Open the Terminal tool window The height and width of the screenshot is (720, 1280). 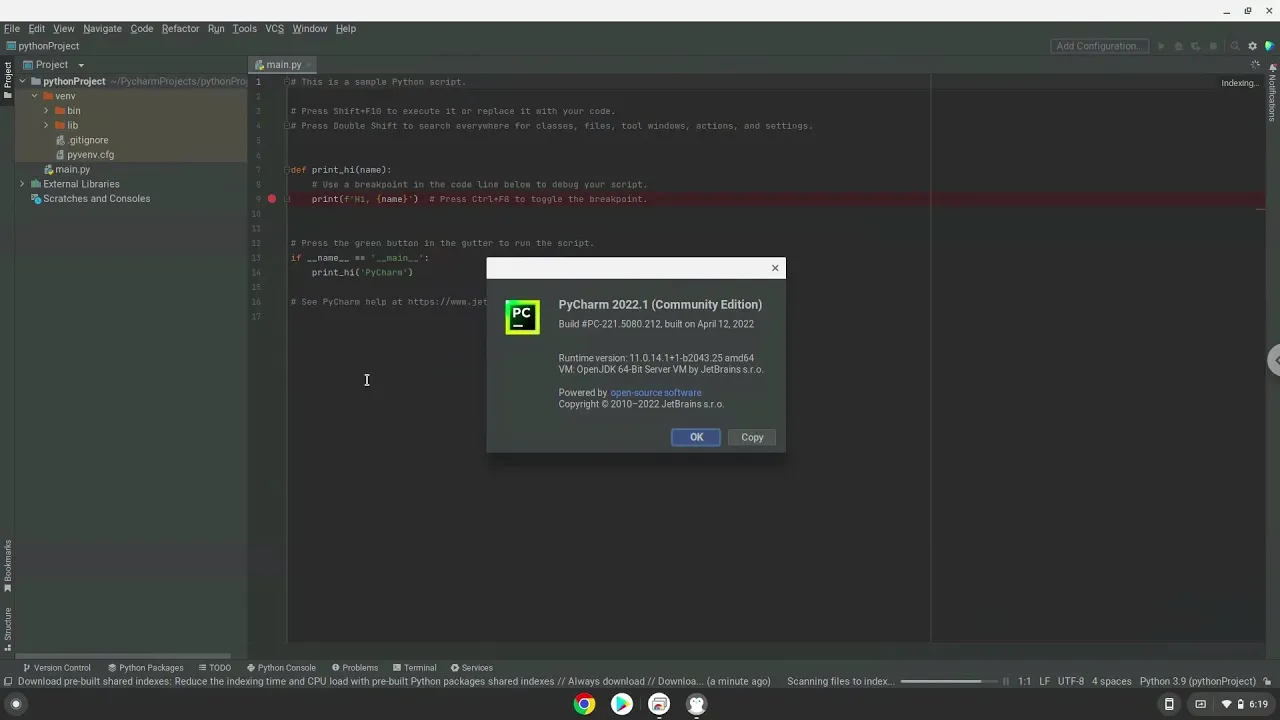click(414, 668)
